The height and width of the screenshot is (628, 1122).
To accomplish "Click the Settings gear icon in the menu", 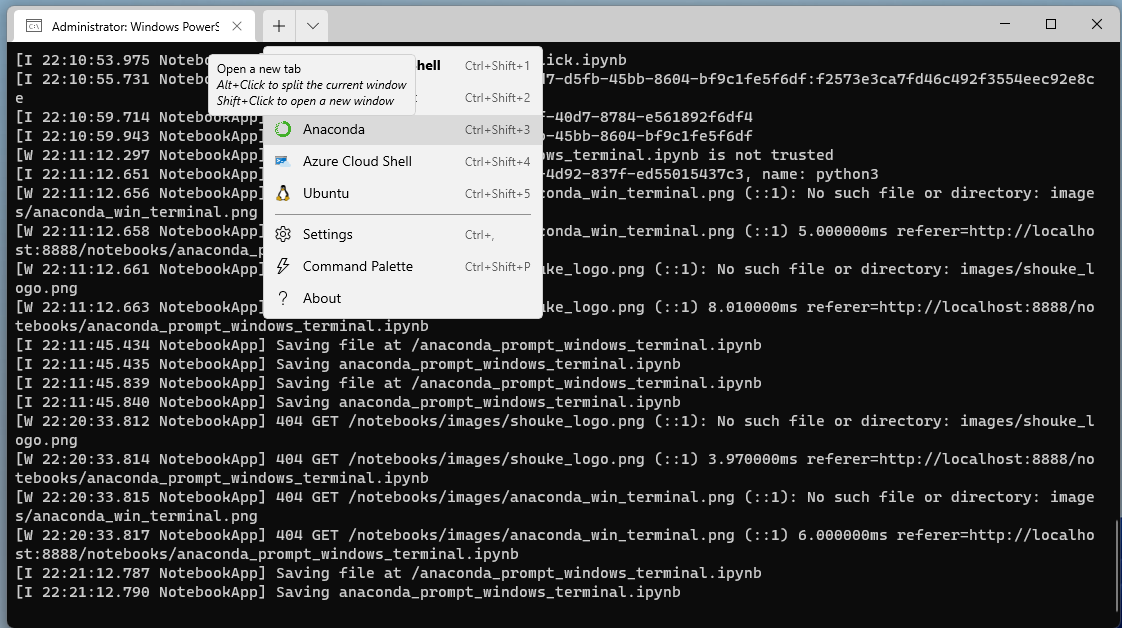I will tap(285, 233).
